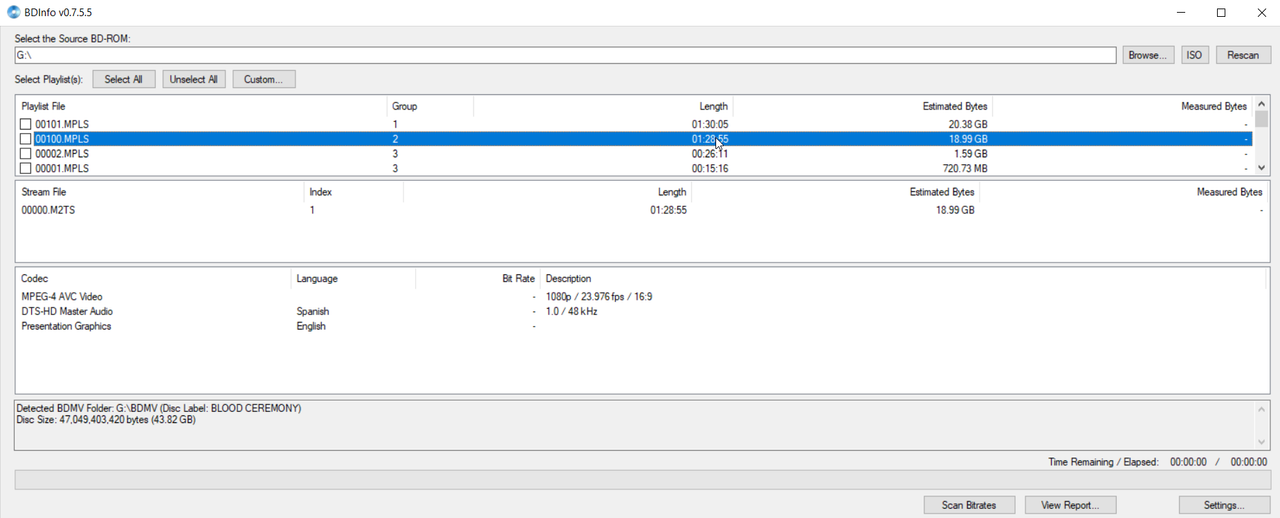Start Scan Bitrates
The width and height of the screenshot is (1280, 518).
pos(969,505)
